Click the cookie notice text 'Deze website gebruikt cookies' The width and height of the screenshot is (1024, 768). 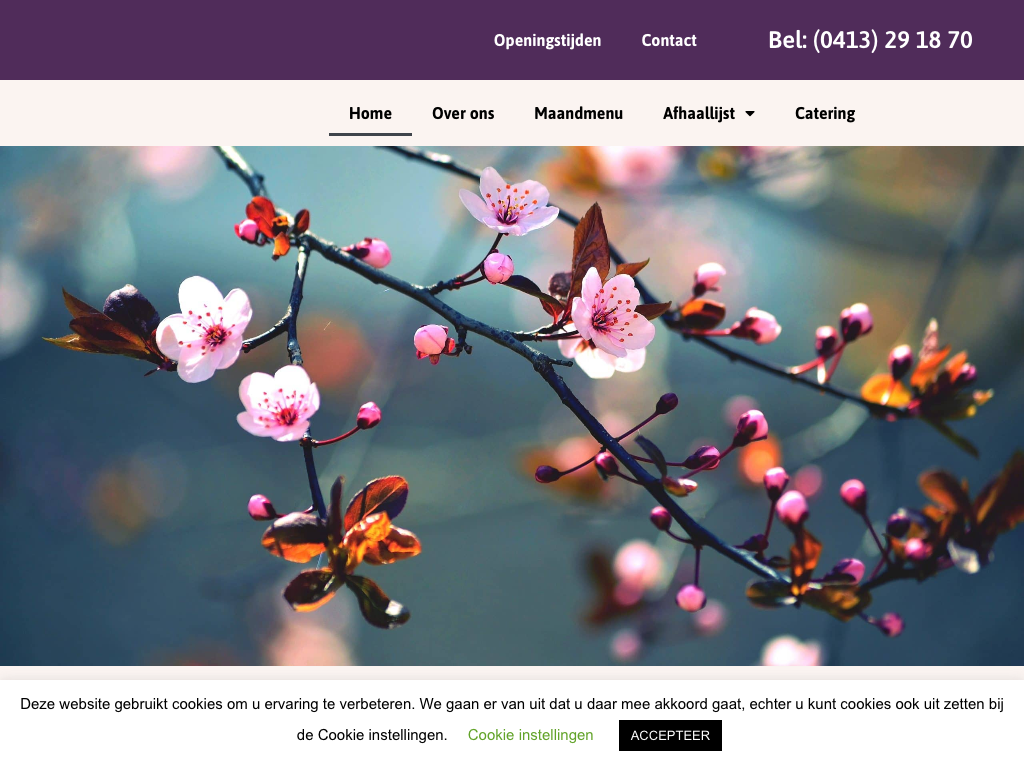(x=121, y=704)
